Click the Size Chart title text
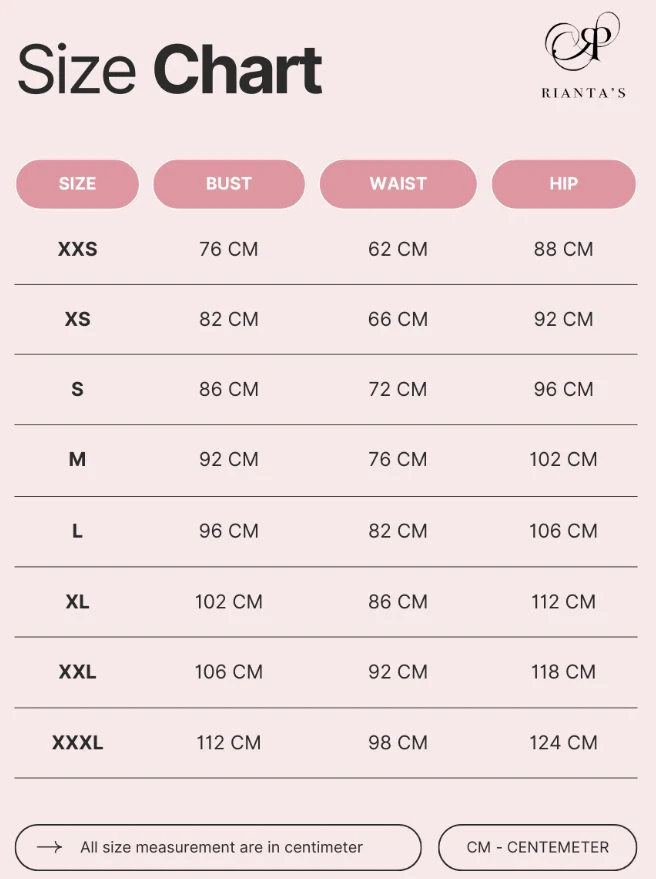Image resolution: width=656 pixels, height=879 pixels. 170,70
